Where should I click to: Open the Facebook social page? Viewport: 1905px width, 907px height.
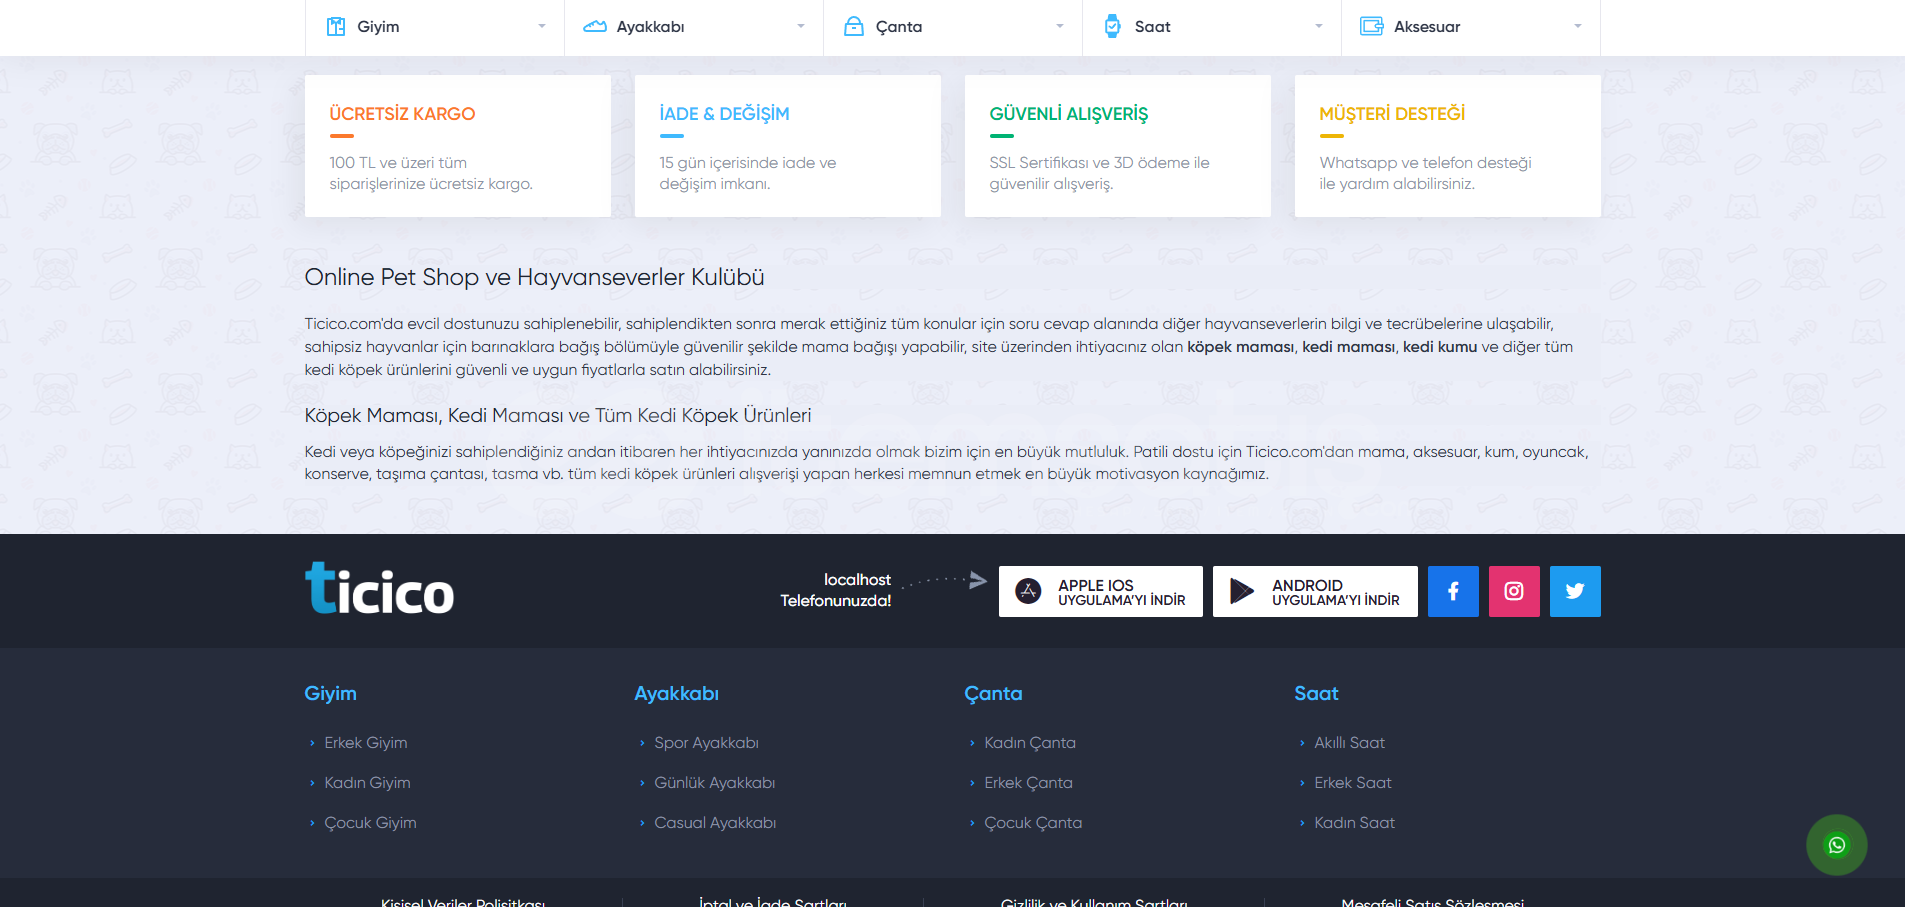pos(1453,591)
